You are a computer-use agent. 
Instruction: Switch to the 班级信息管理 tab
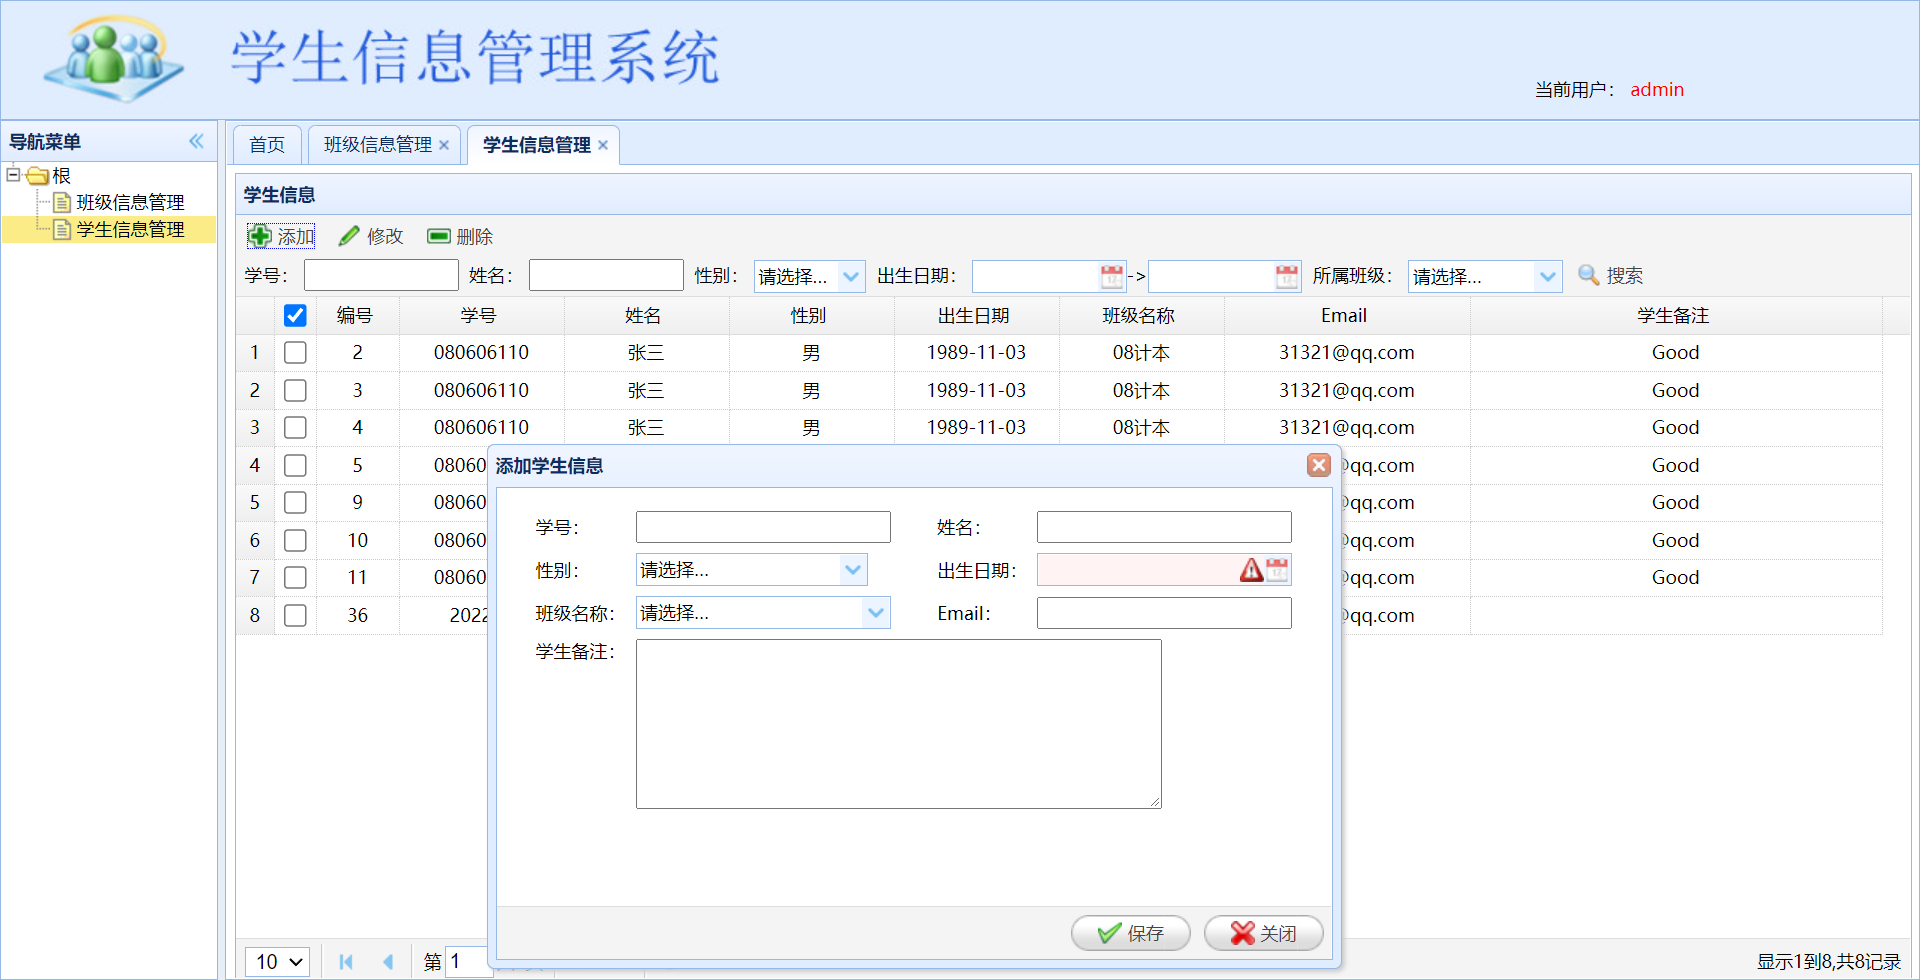[376, 144]
